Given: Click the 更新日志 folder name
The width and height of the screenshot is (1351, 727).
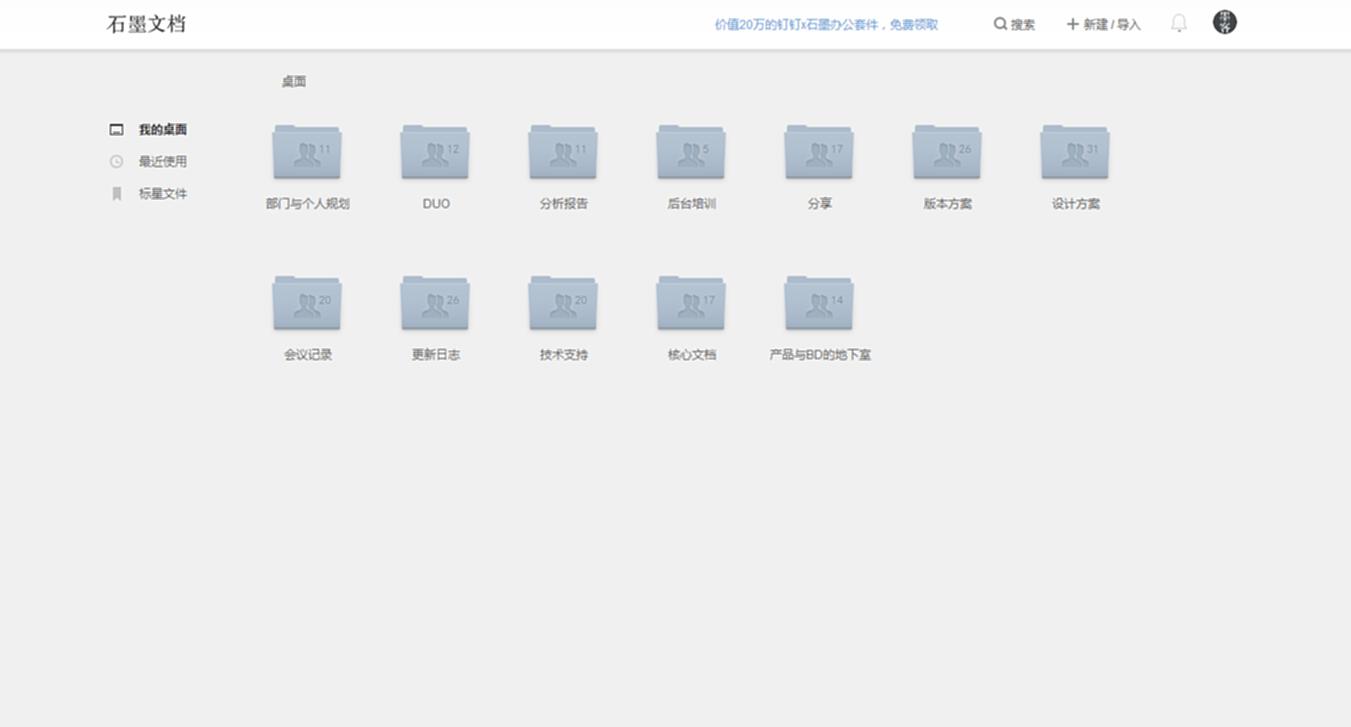Looking at the screenshot, I should (436, 355).
